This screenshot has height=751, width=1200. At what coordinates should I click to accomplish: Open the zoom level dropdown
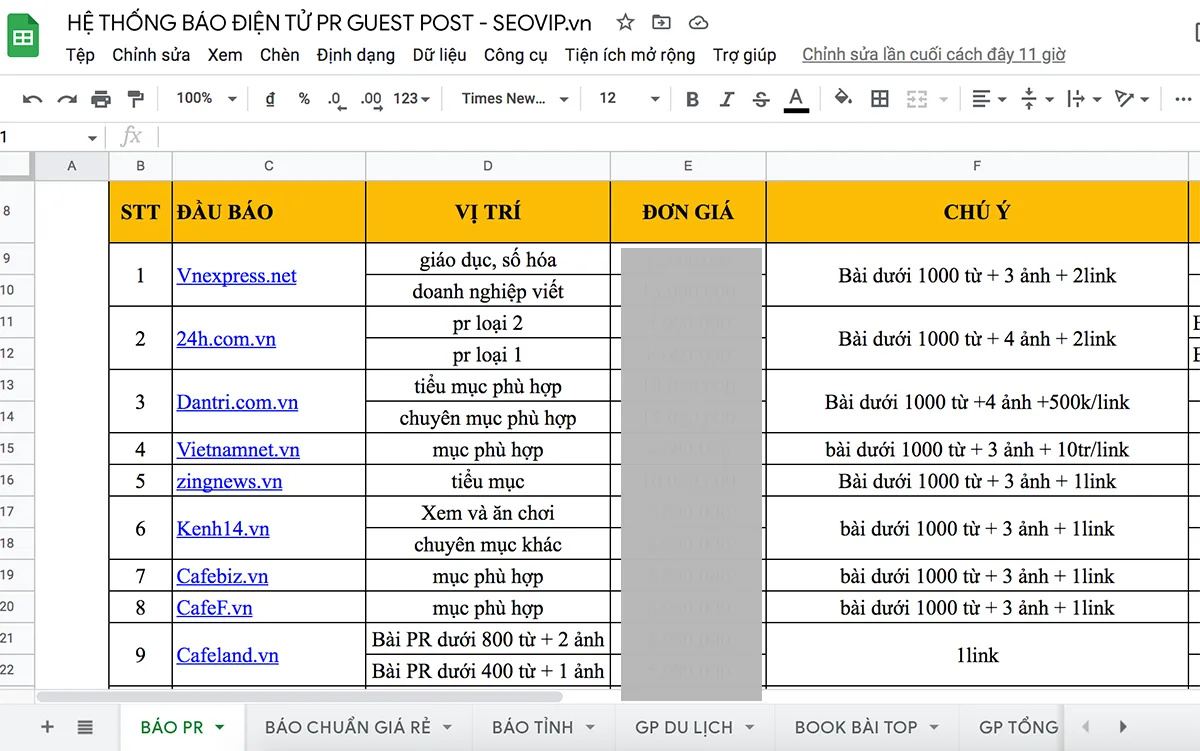(207, 99)
